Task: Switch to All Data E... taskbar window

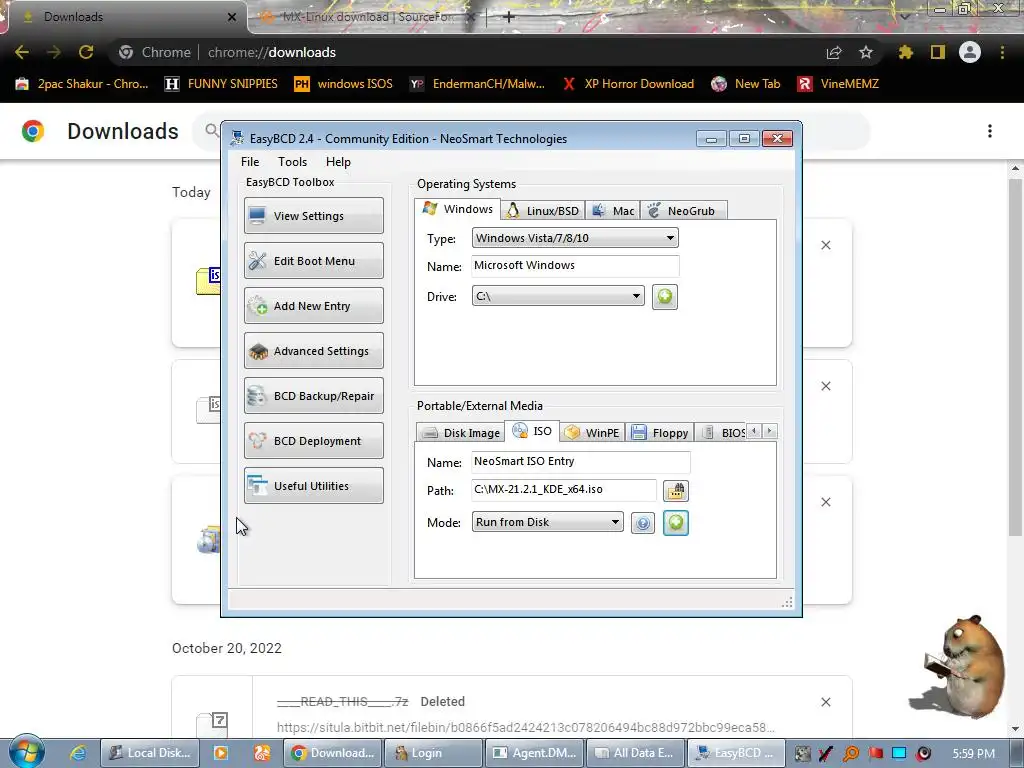Action: coord(634,753)
